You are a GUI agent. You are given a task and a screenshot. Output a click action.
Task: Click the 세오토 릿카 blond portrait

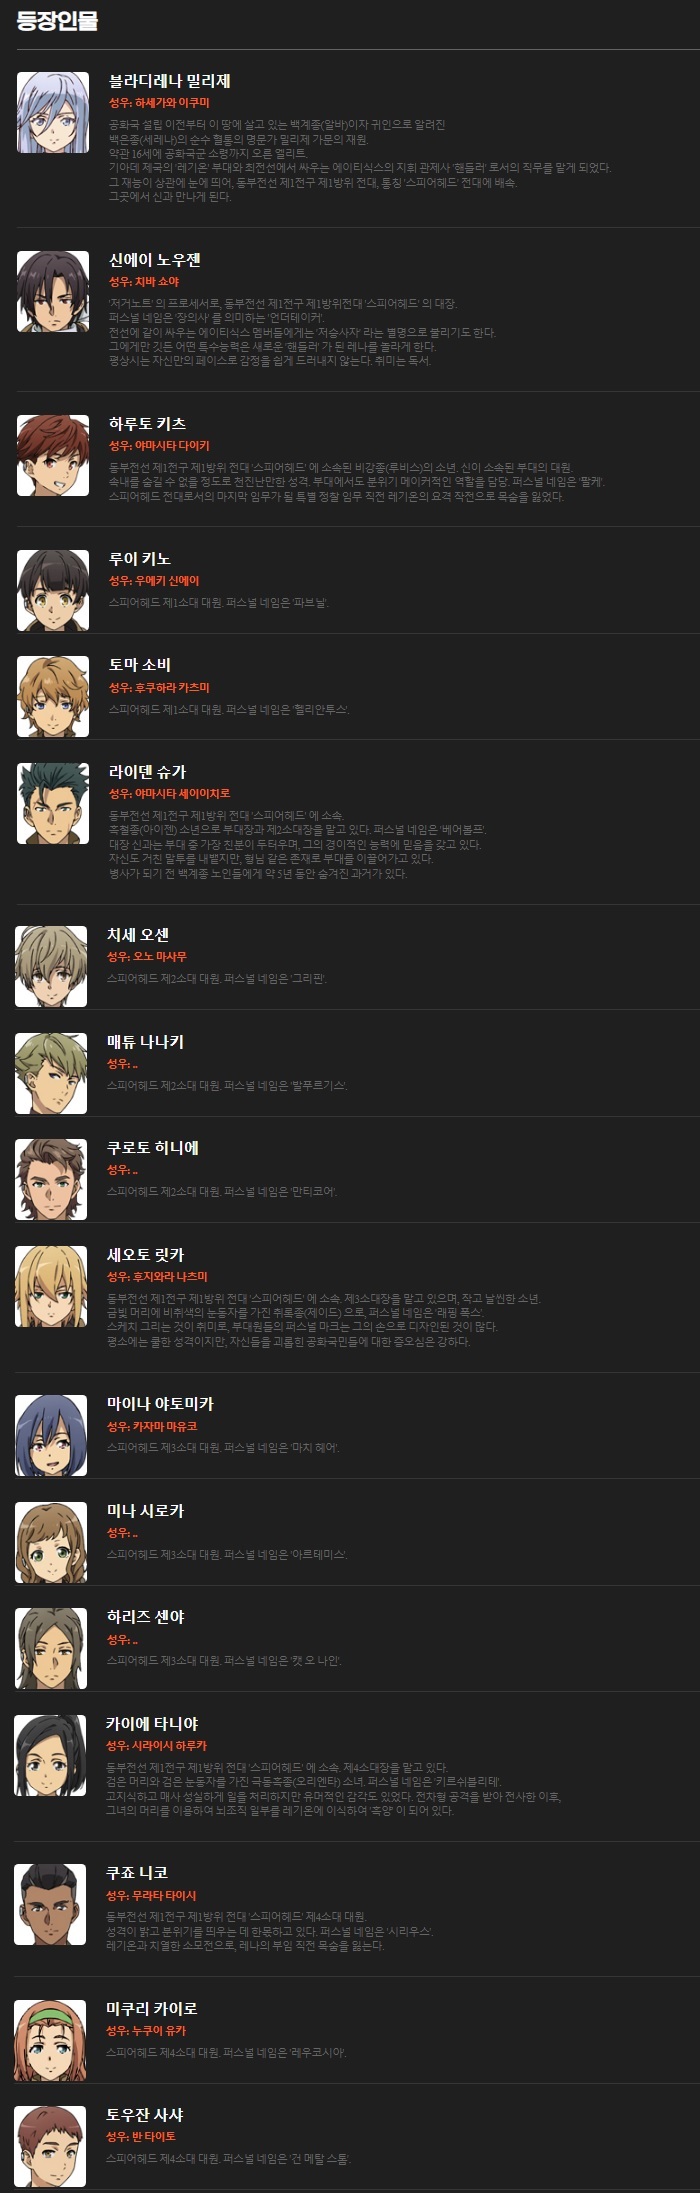pos(51,1286)
